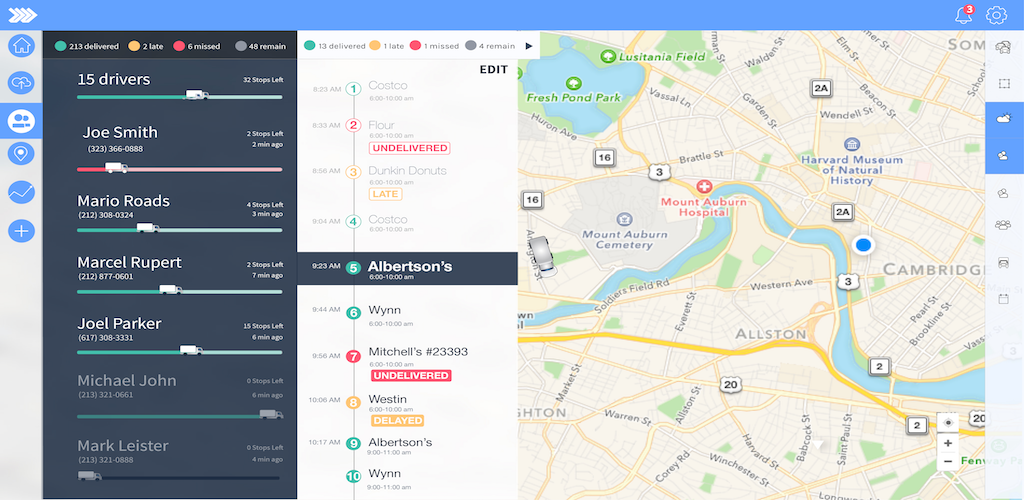Click Harvard Museum map marker
The height and width of the screenshot is (500, 1024).
852,144
